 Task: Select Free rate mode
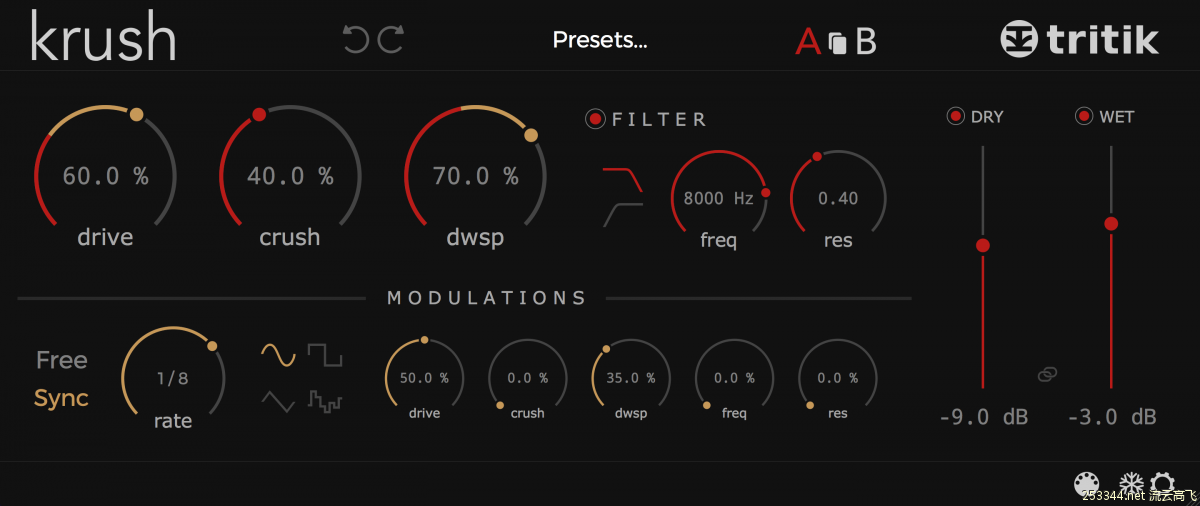coord(62,360)
